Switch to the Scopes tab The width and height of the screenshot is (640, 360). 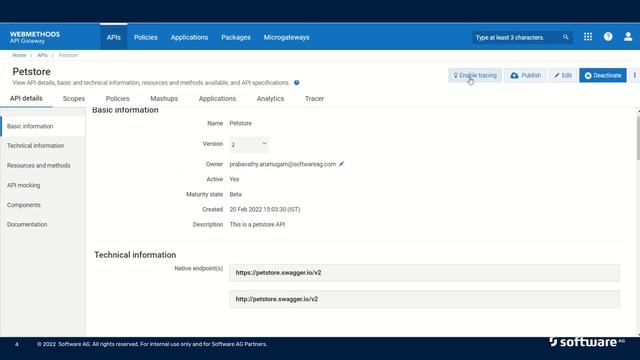click(x=74, y=98)
